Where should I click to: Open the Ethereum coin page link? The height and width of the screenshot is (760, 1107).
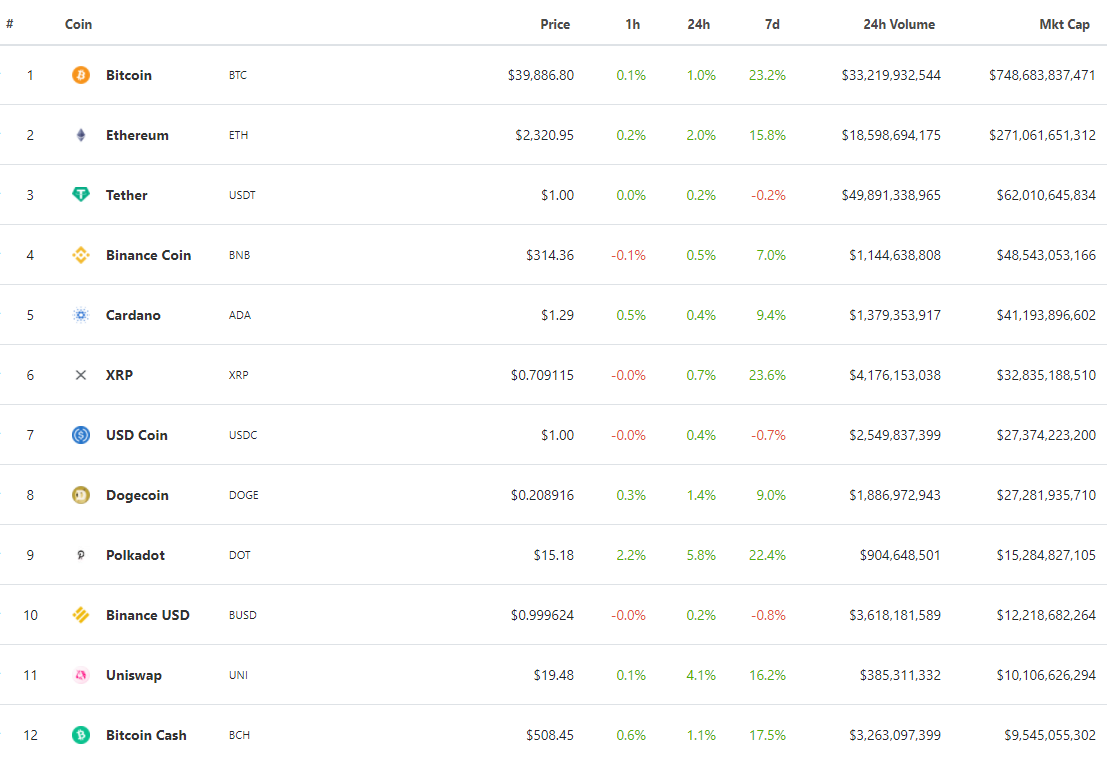click(x=137, y=135)
